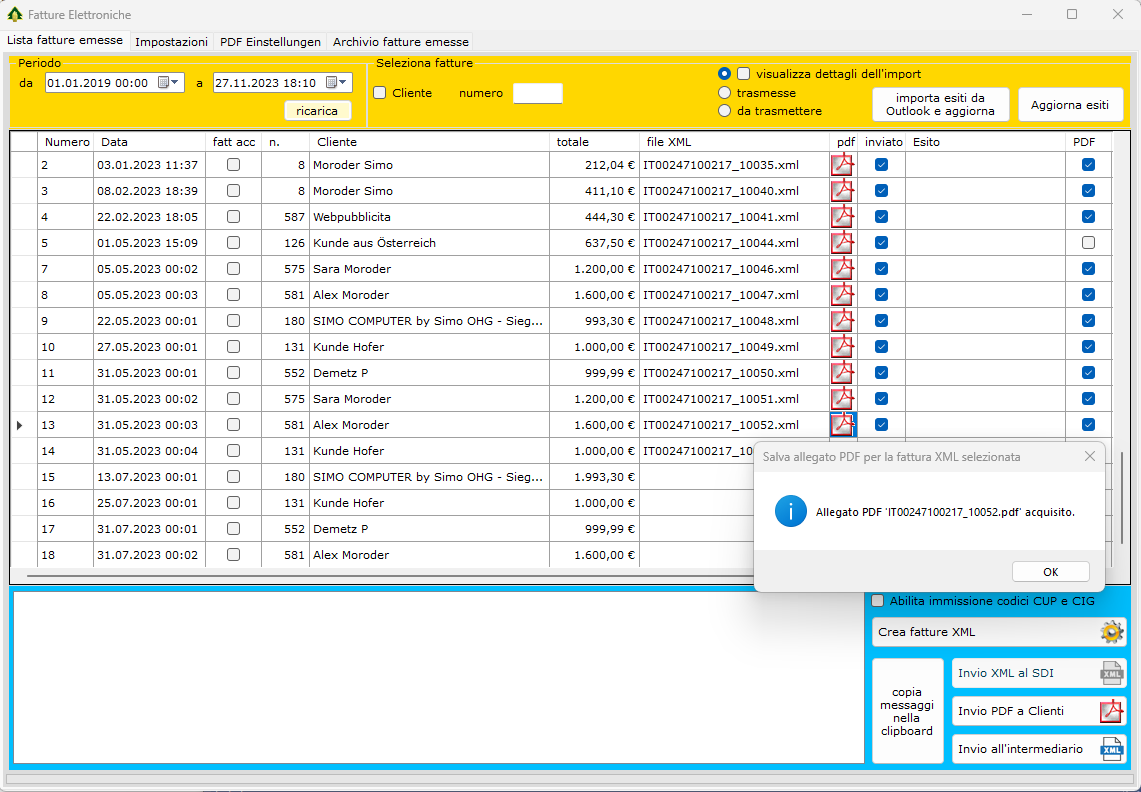Tick 'Abilita immissione codici CUP e CIG'

878,601
